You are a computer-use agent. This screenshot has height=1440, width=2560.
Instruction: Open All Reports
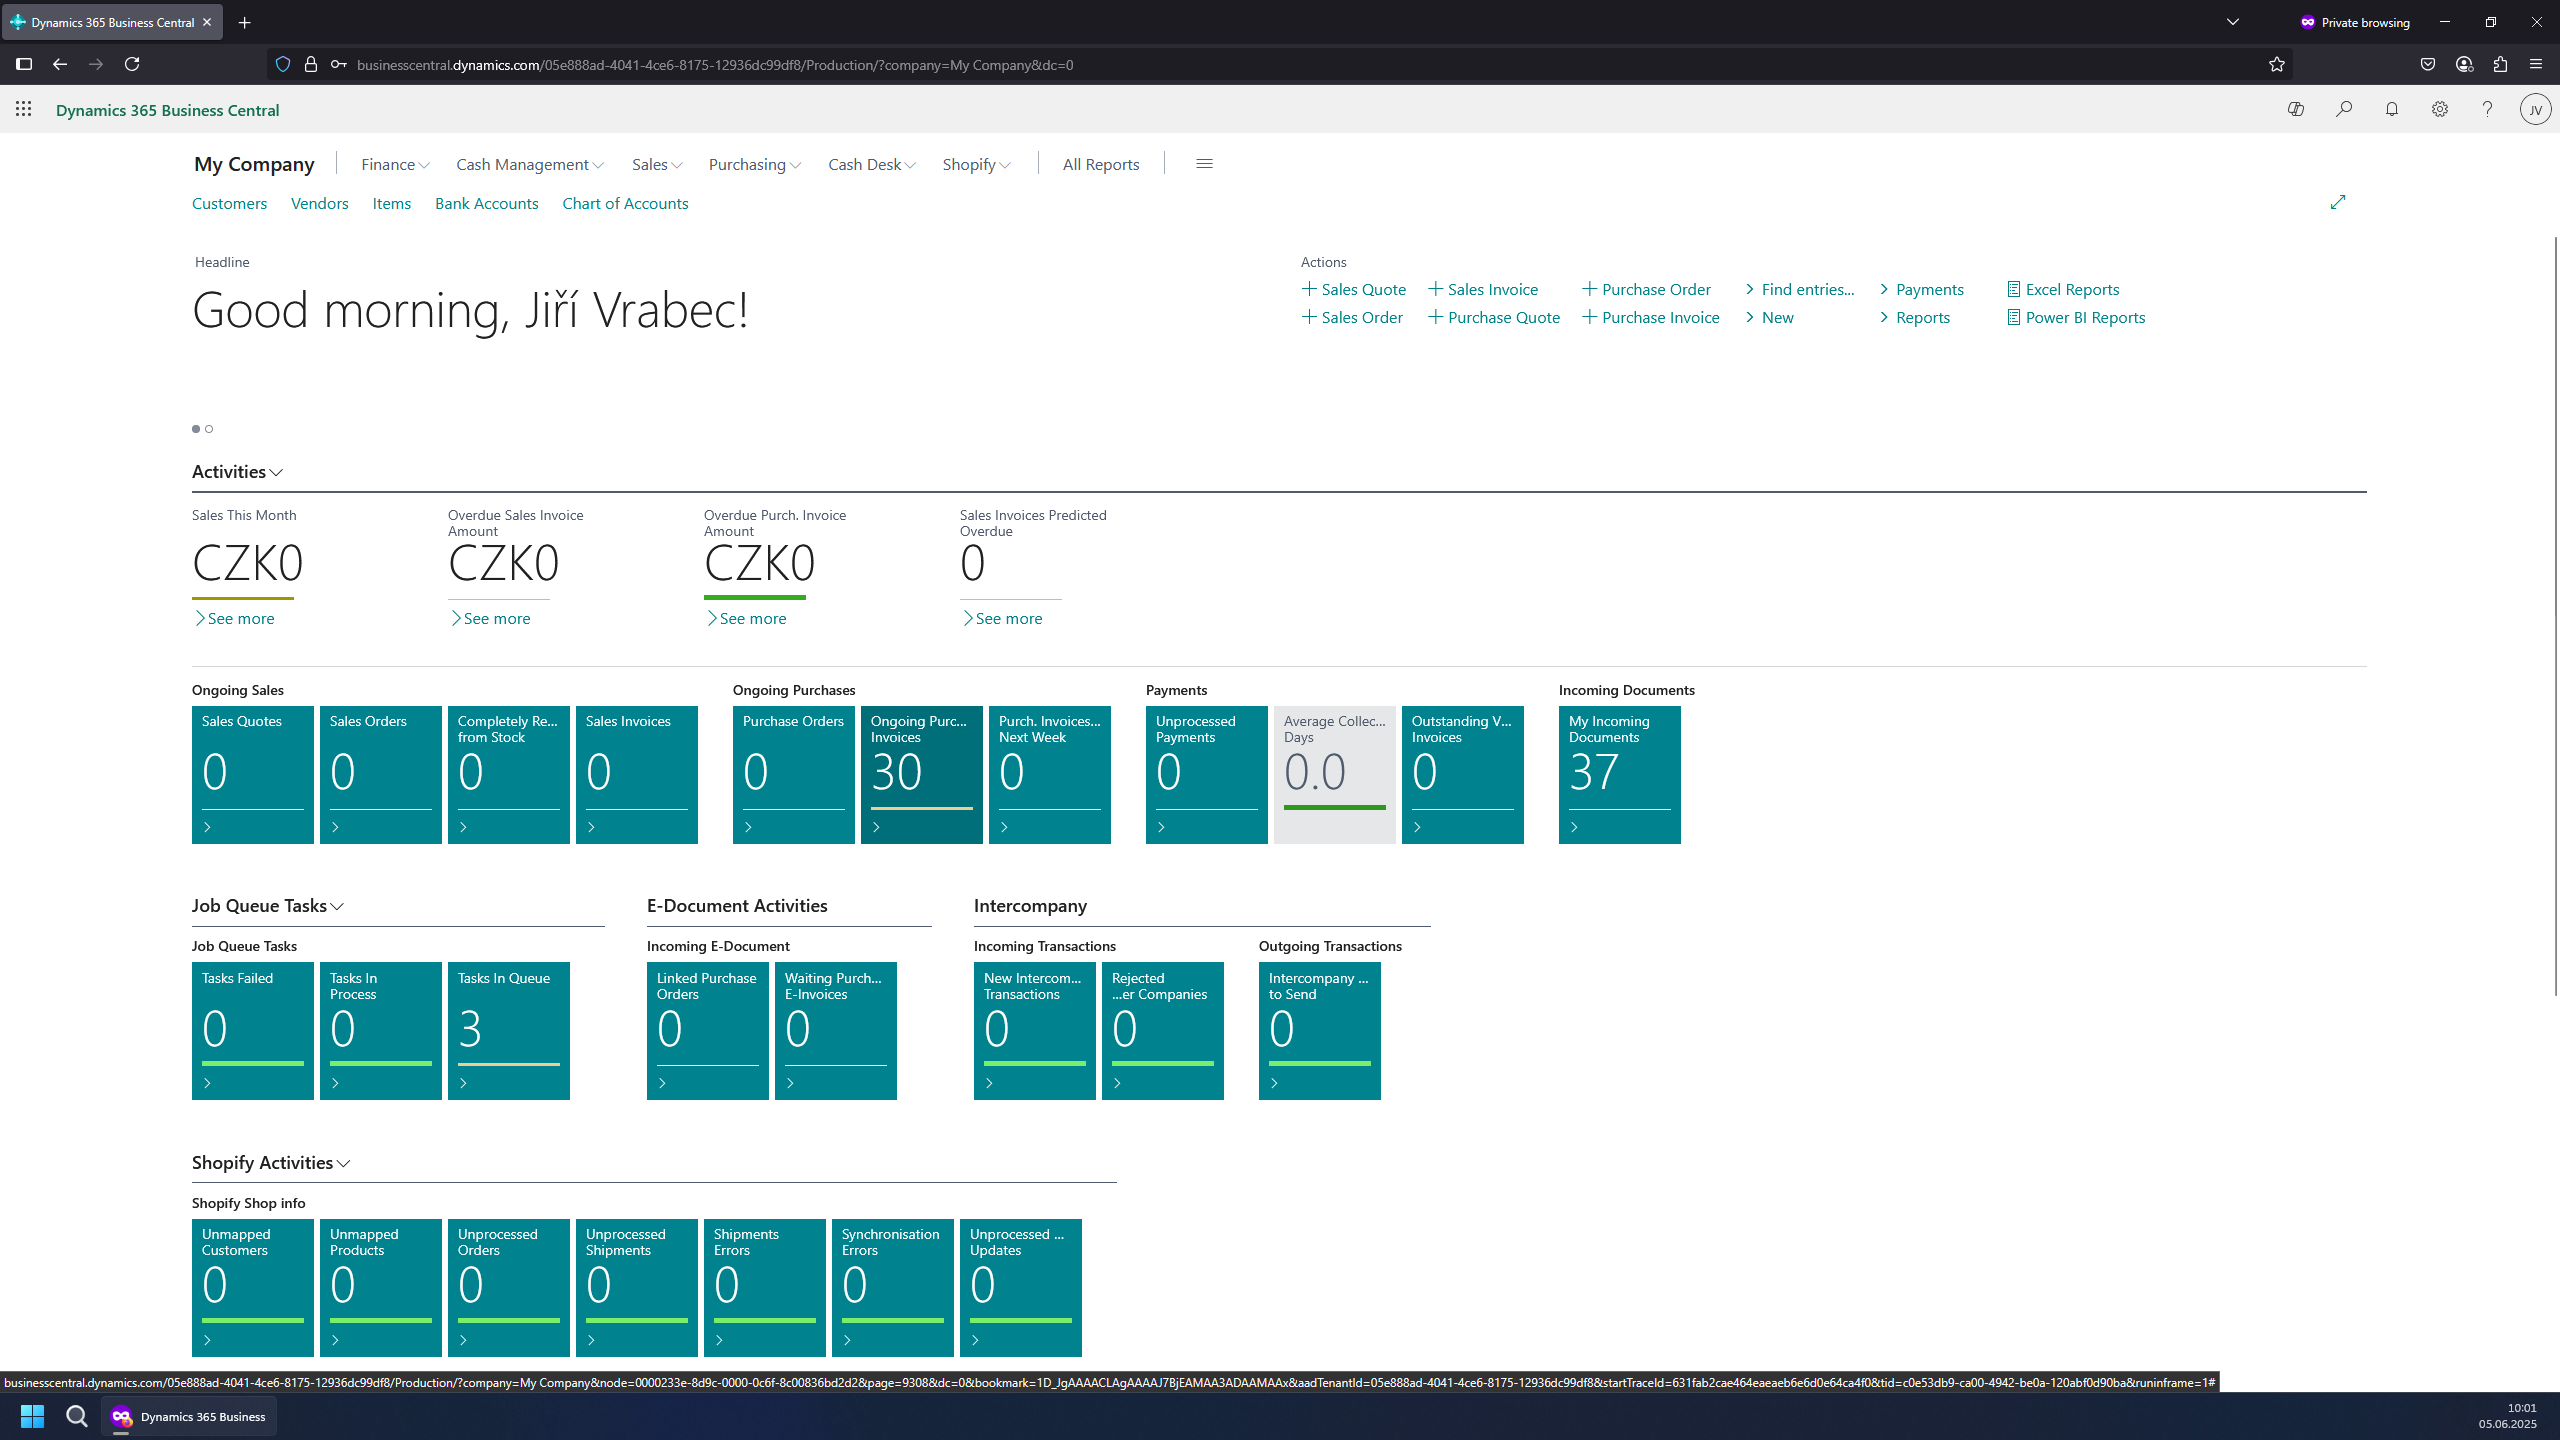click(1101, 164)
